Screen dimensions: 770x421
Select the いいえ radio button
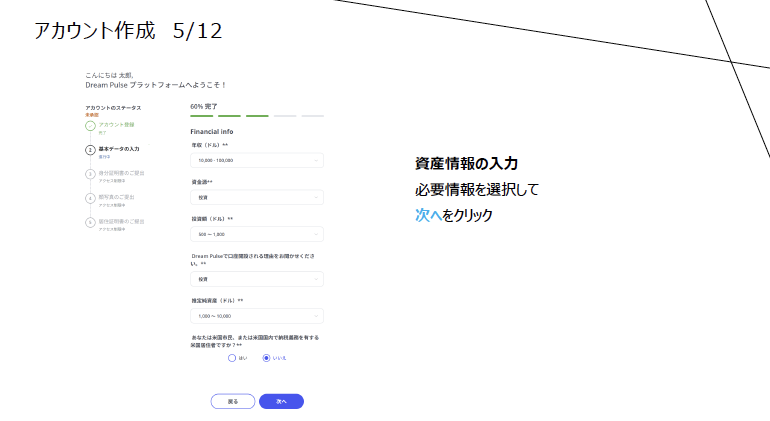click(x=266, y=357)
